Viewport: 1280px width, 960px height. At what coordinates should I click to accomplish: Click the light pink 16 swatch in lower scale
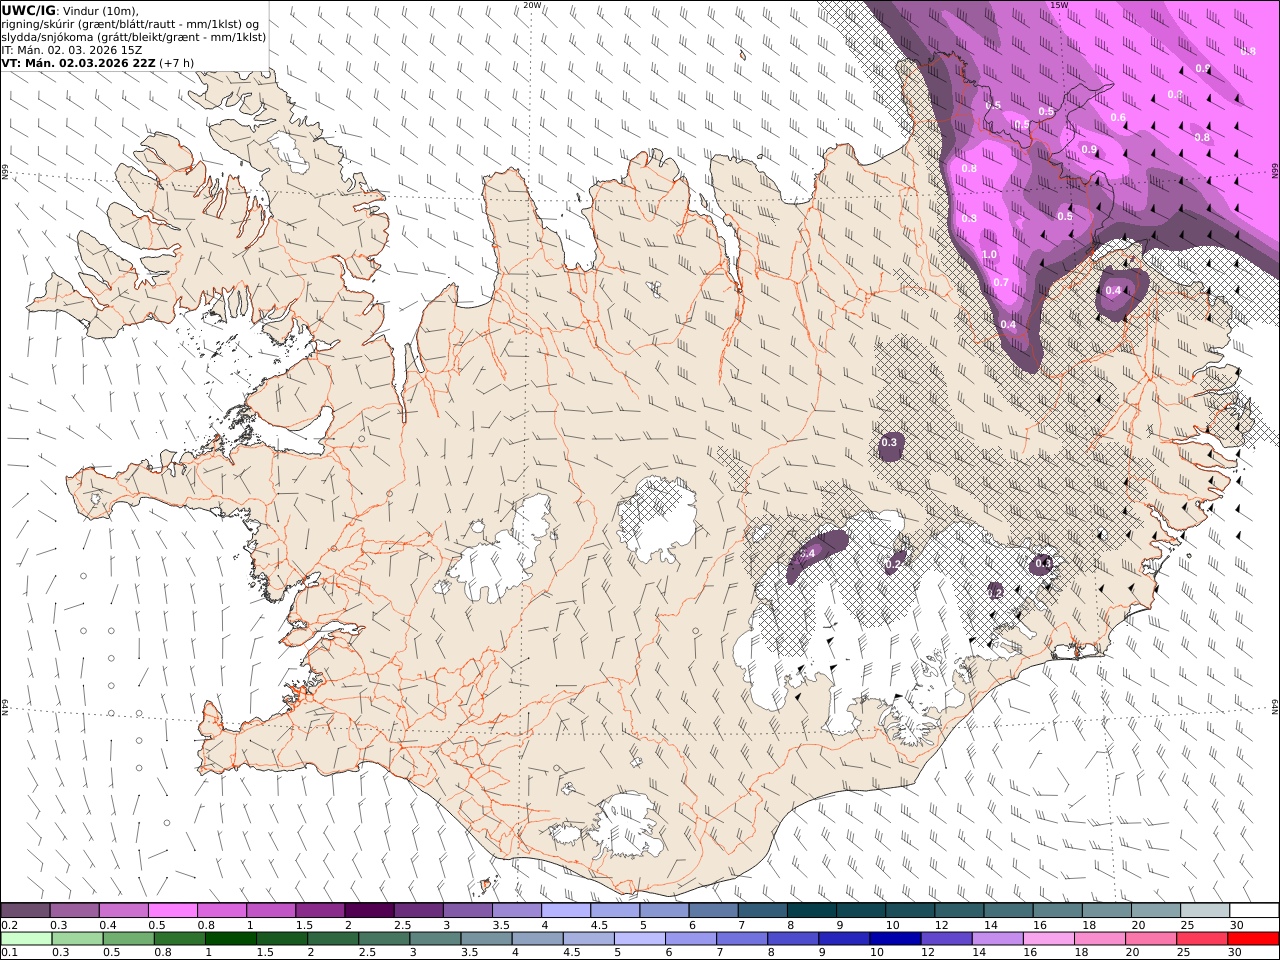coord(1049,938)
